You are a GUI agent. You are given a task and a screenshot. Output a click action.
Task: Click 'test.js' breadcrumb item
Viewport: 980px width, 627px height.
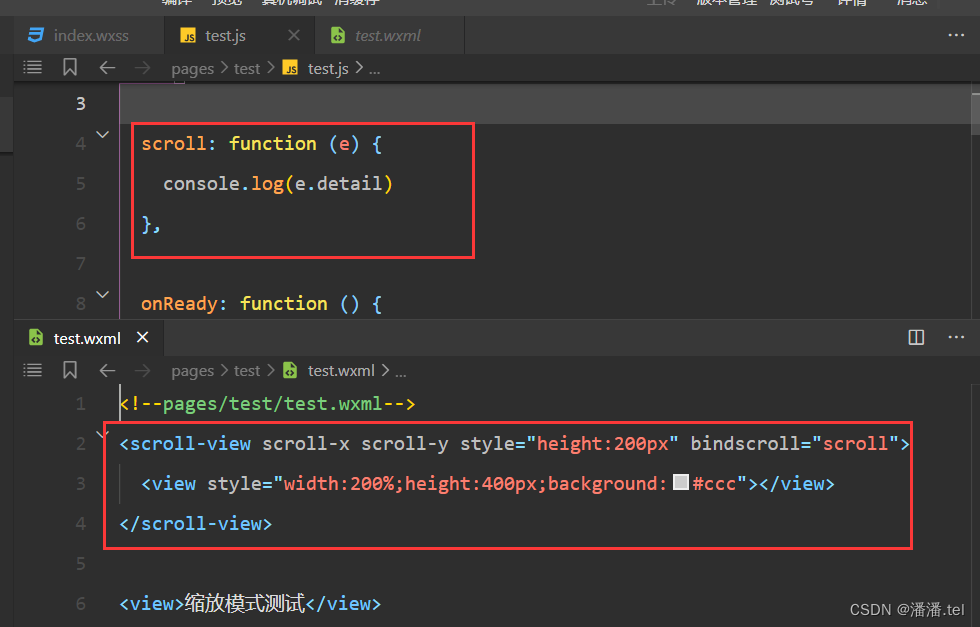click(x=328, y=69)
